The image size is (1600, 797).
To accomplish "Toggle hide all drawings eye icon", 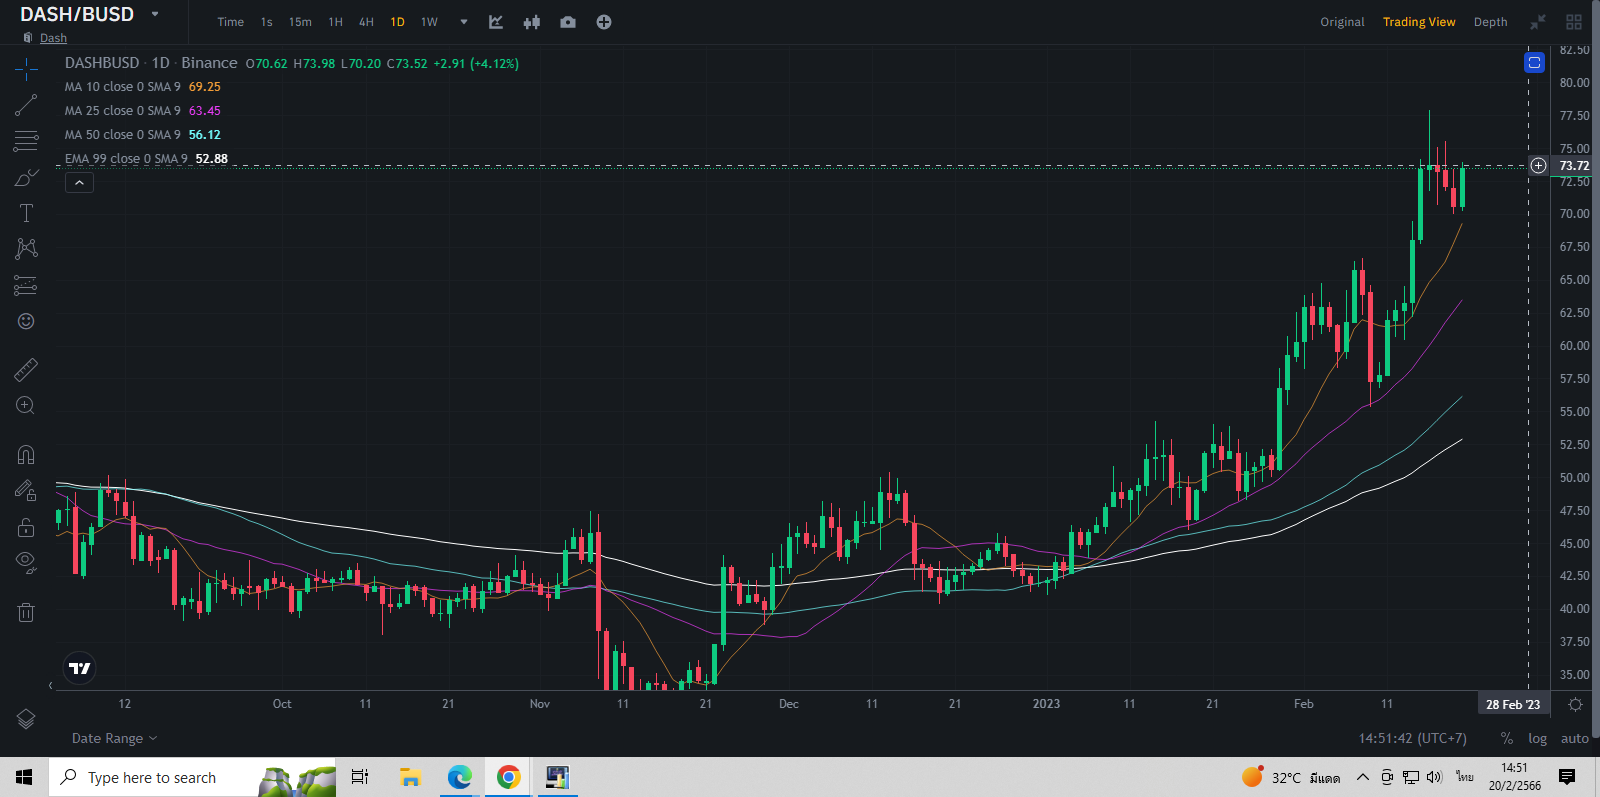I will [26, 562].
